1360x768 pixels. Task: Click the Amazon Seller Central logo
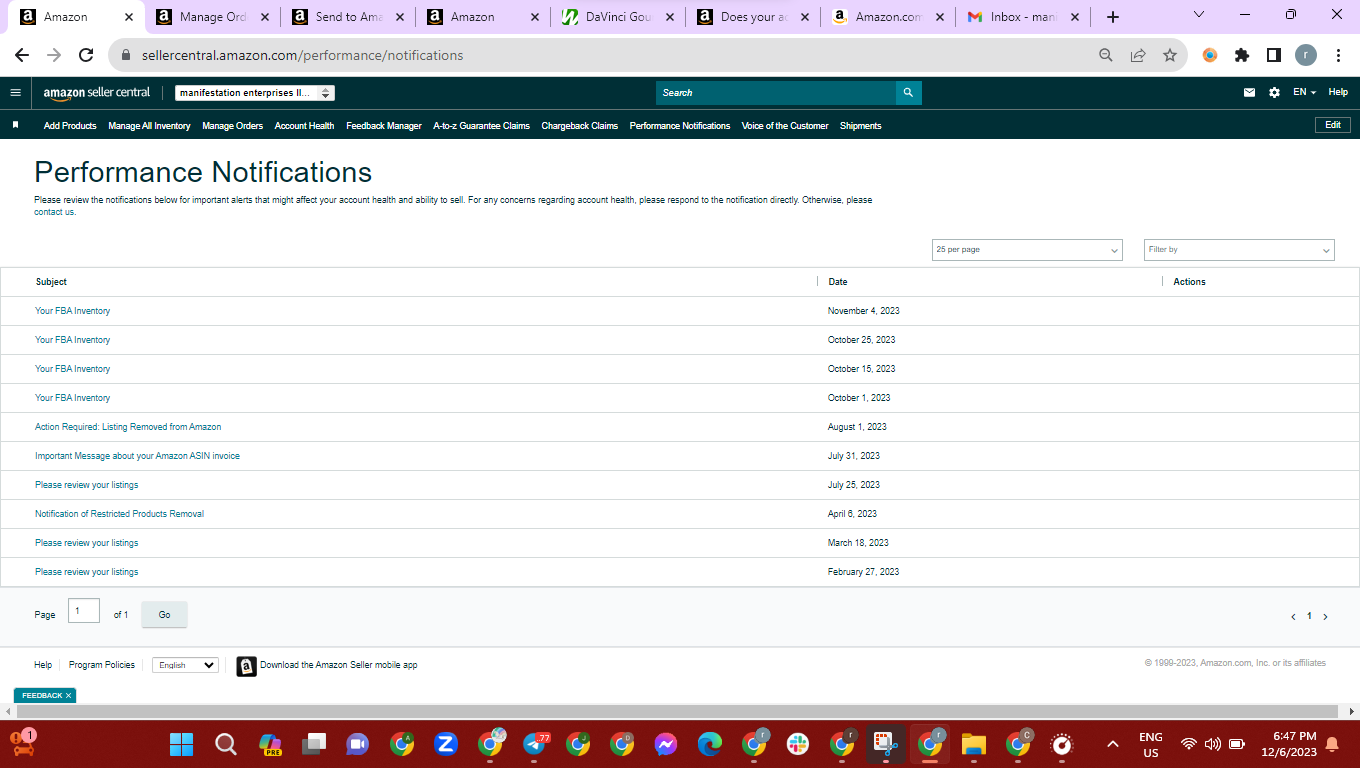pyautogui.click(x=97, y=93)
